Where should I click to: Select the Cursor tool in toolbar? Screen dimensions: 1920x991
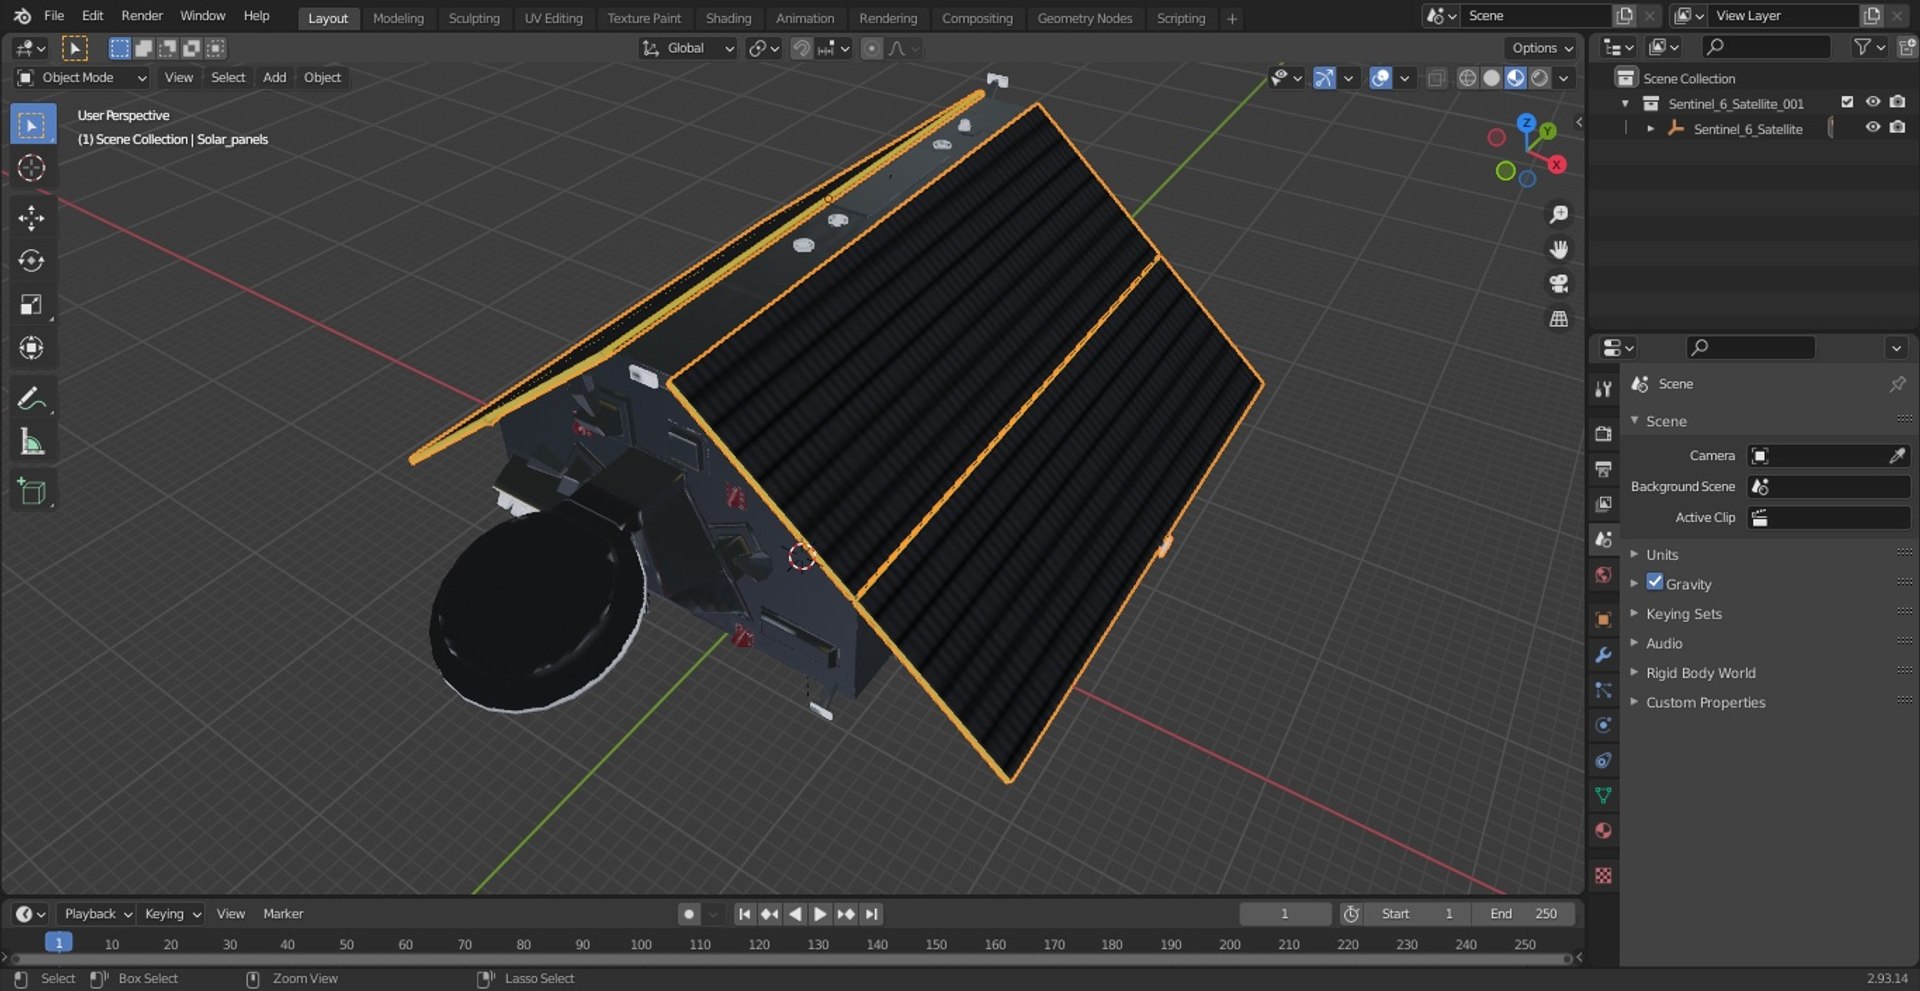point(32,168)
